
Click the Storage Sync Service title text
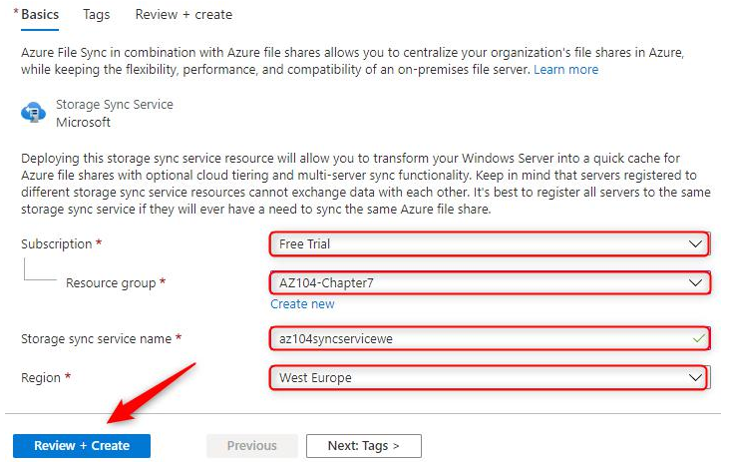[115, 104]
